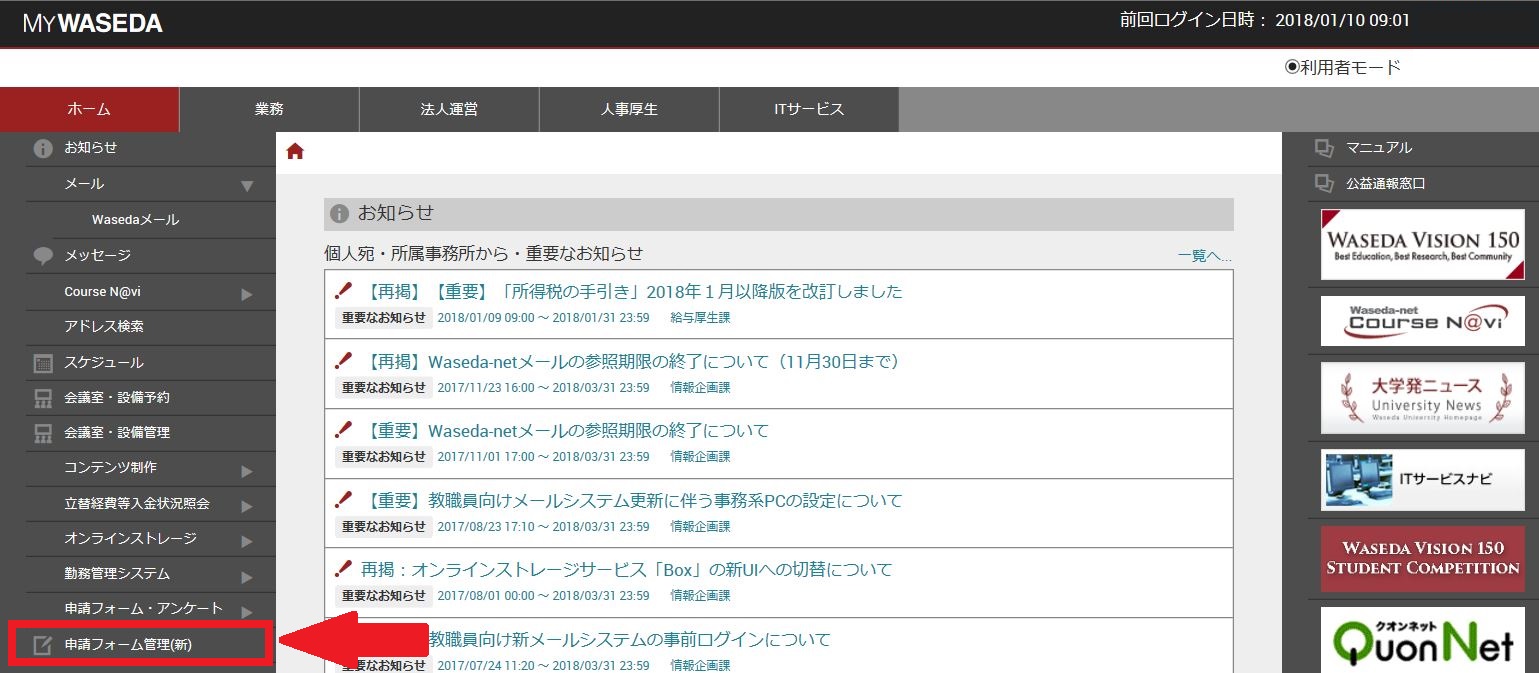This screenshot has height=673, width=1539.
Task: Open the 所得税の手引き 2018年1月以降版 notice
Action: coord(630,291)
